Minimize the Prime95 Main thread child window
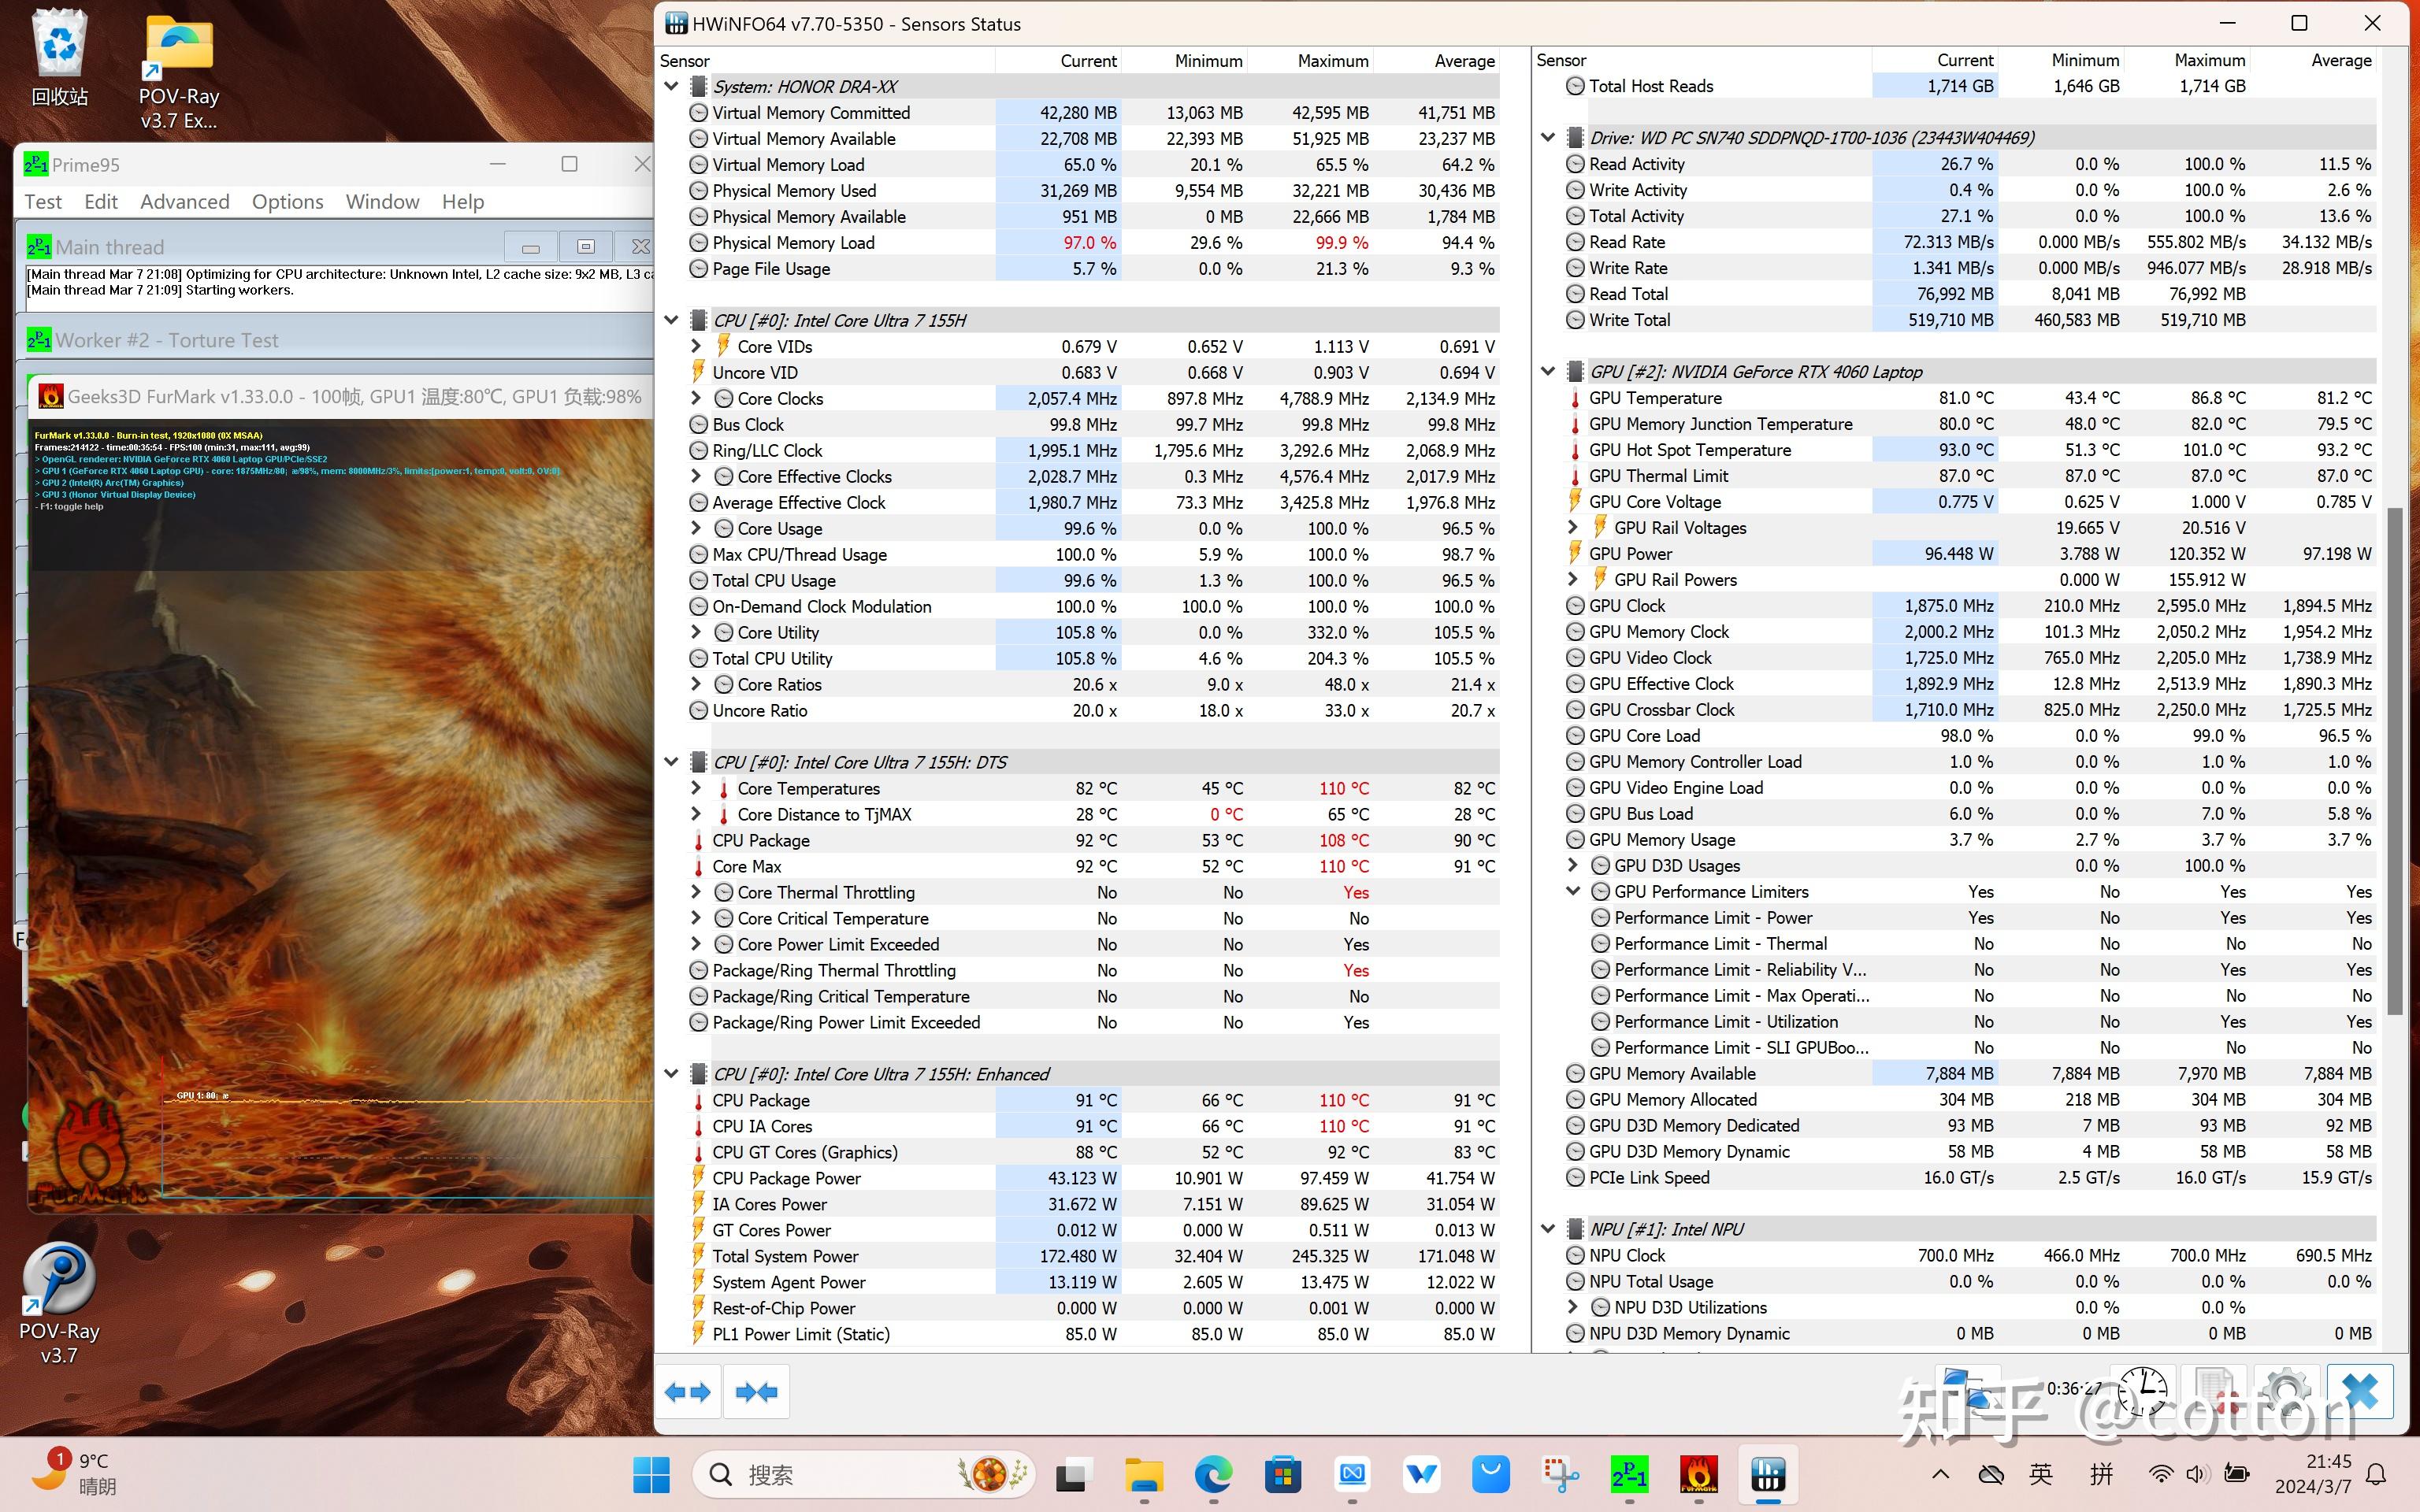This screenshot has width=2420, height=1512. pyautogui.click(x=531, y=246)
